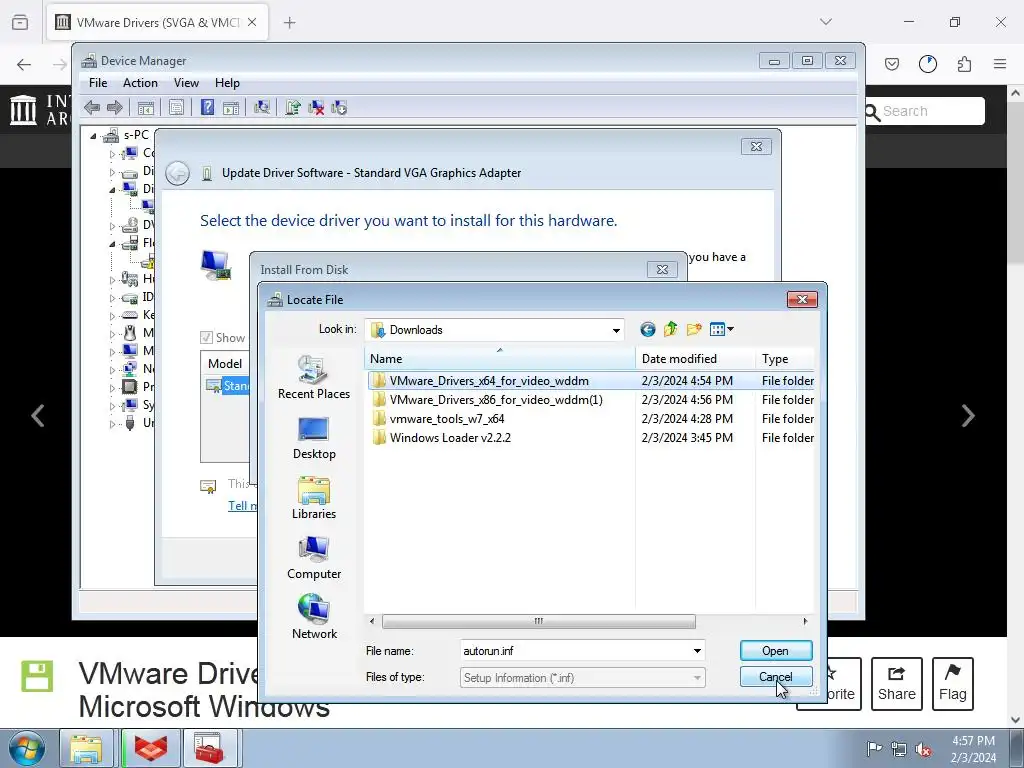
Task: Click the round back button in Update Driver Software
Action: click(x=177, y=173)
